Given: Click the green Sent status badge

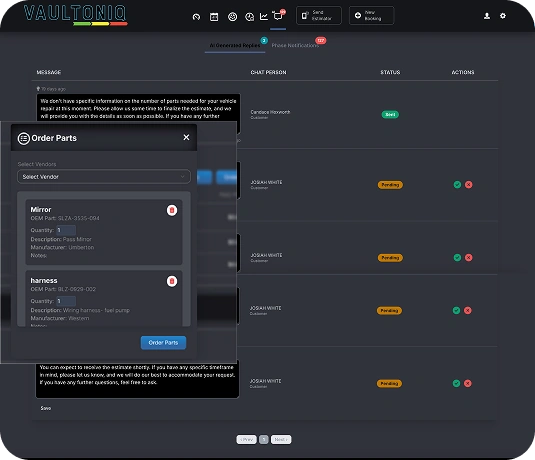Looking at the screenshot, I should pyautogui.click(x=390, y=115).
